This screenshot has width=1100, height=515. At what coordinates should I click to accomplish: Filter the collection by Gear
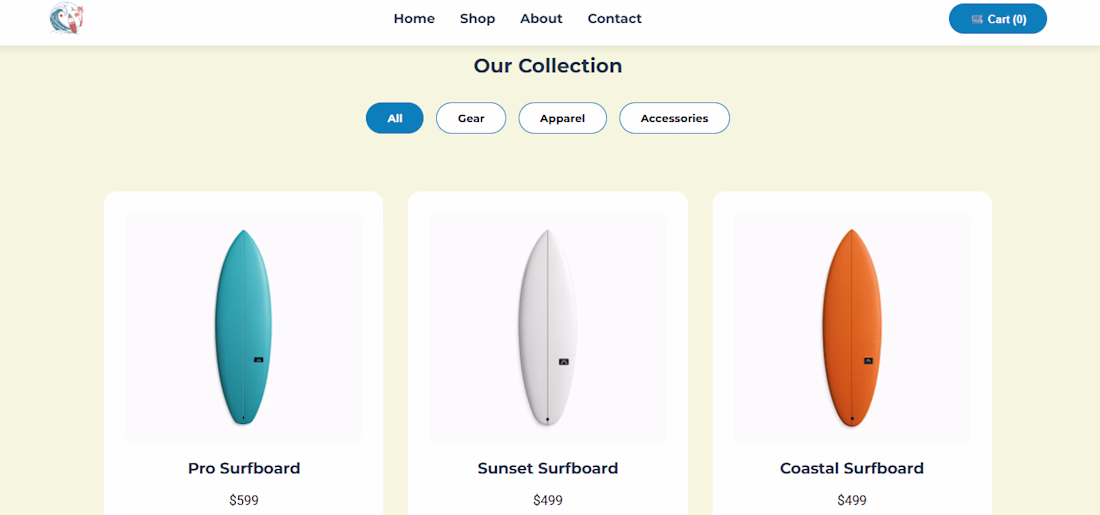coord(471,118)
